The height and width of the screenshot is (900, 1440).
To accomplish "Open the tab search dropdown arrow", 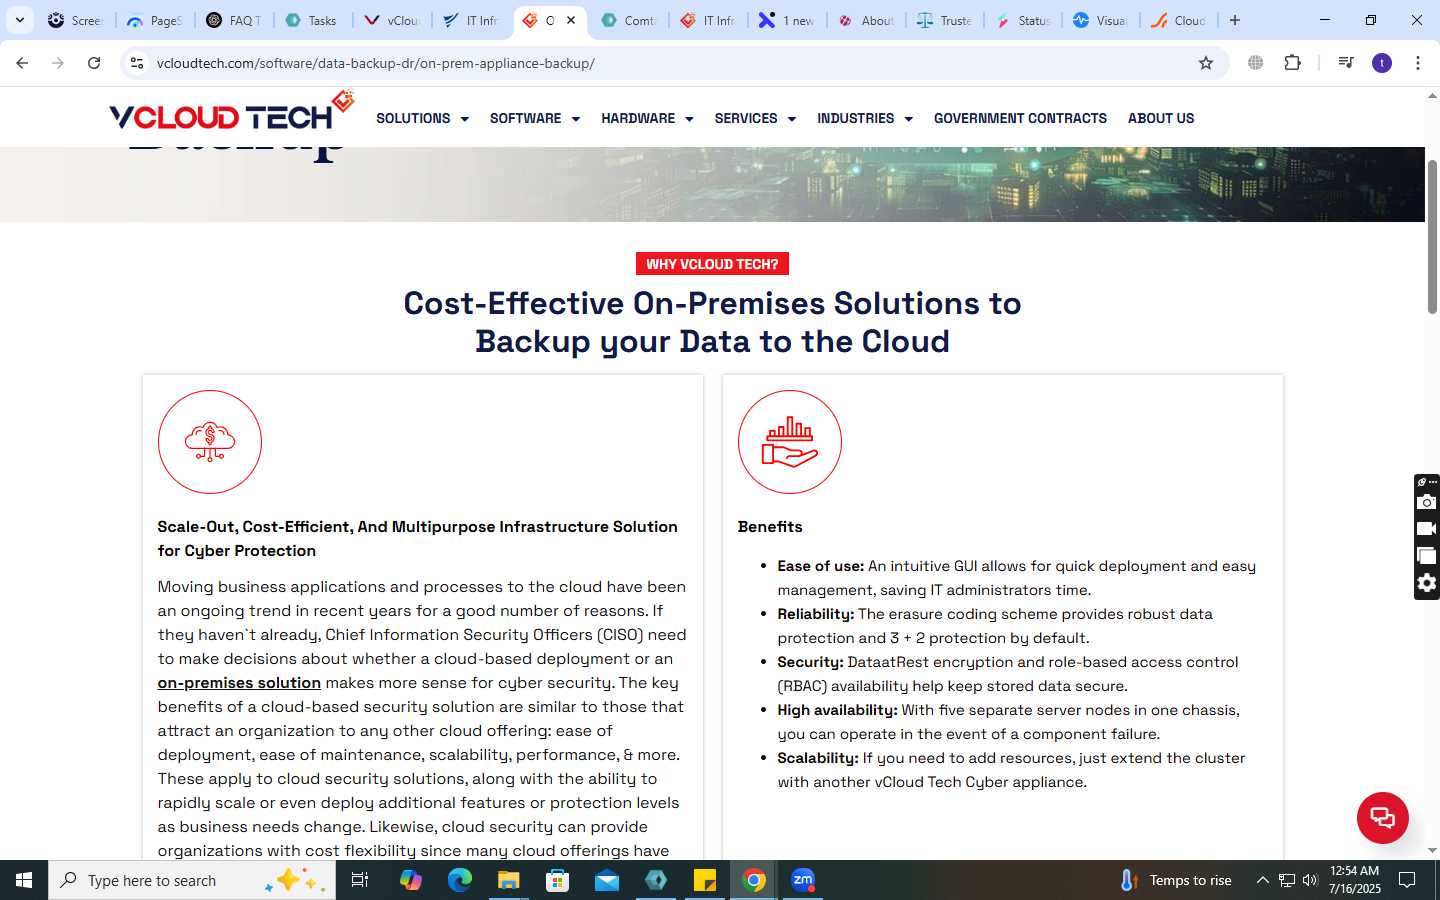I will [x=20, y=20].
